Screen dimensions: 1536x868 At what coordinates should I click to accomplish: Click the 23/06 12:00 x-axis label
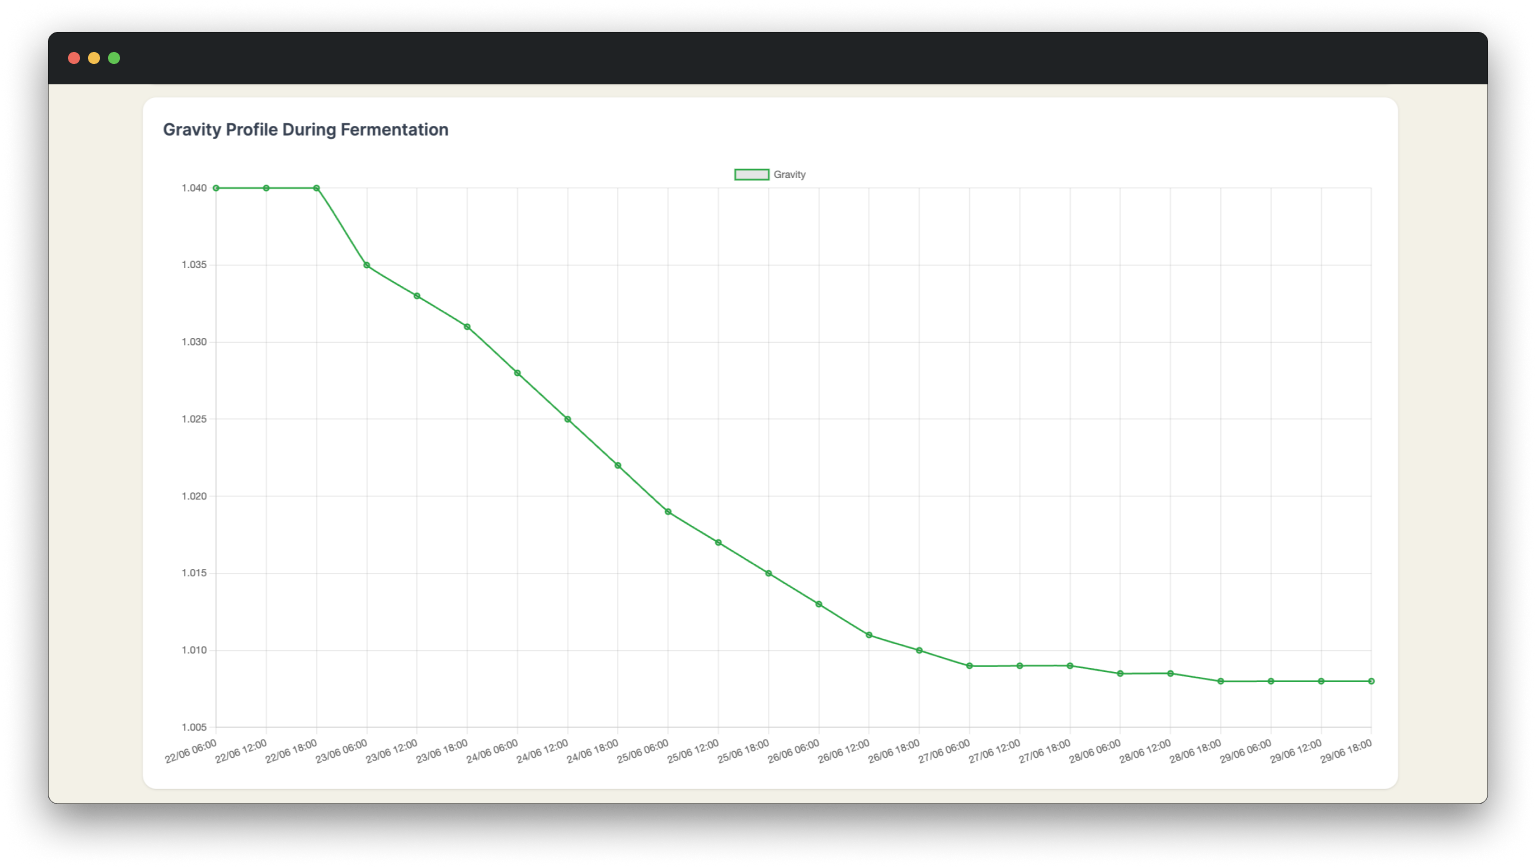(x=392, y=752)
